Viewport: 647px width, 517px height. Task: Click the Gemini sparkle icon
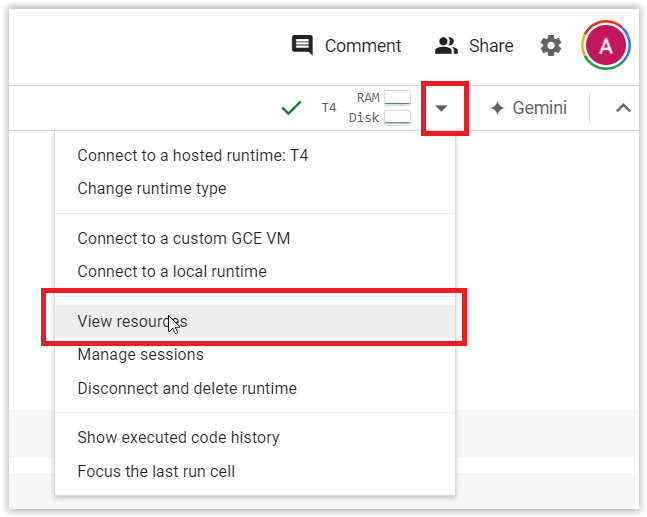tap(497, 108)
